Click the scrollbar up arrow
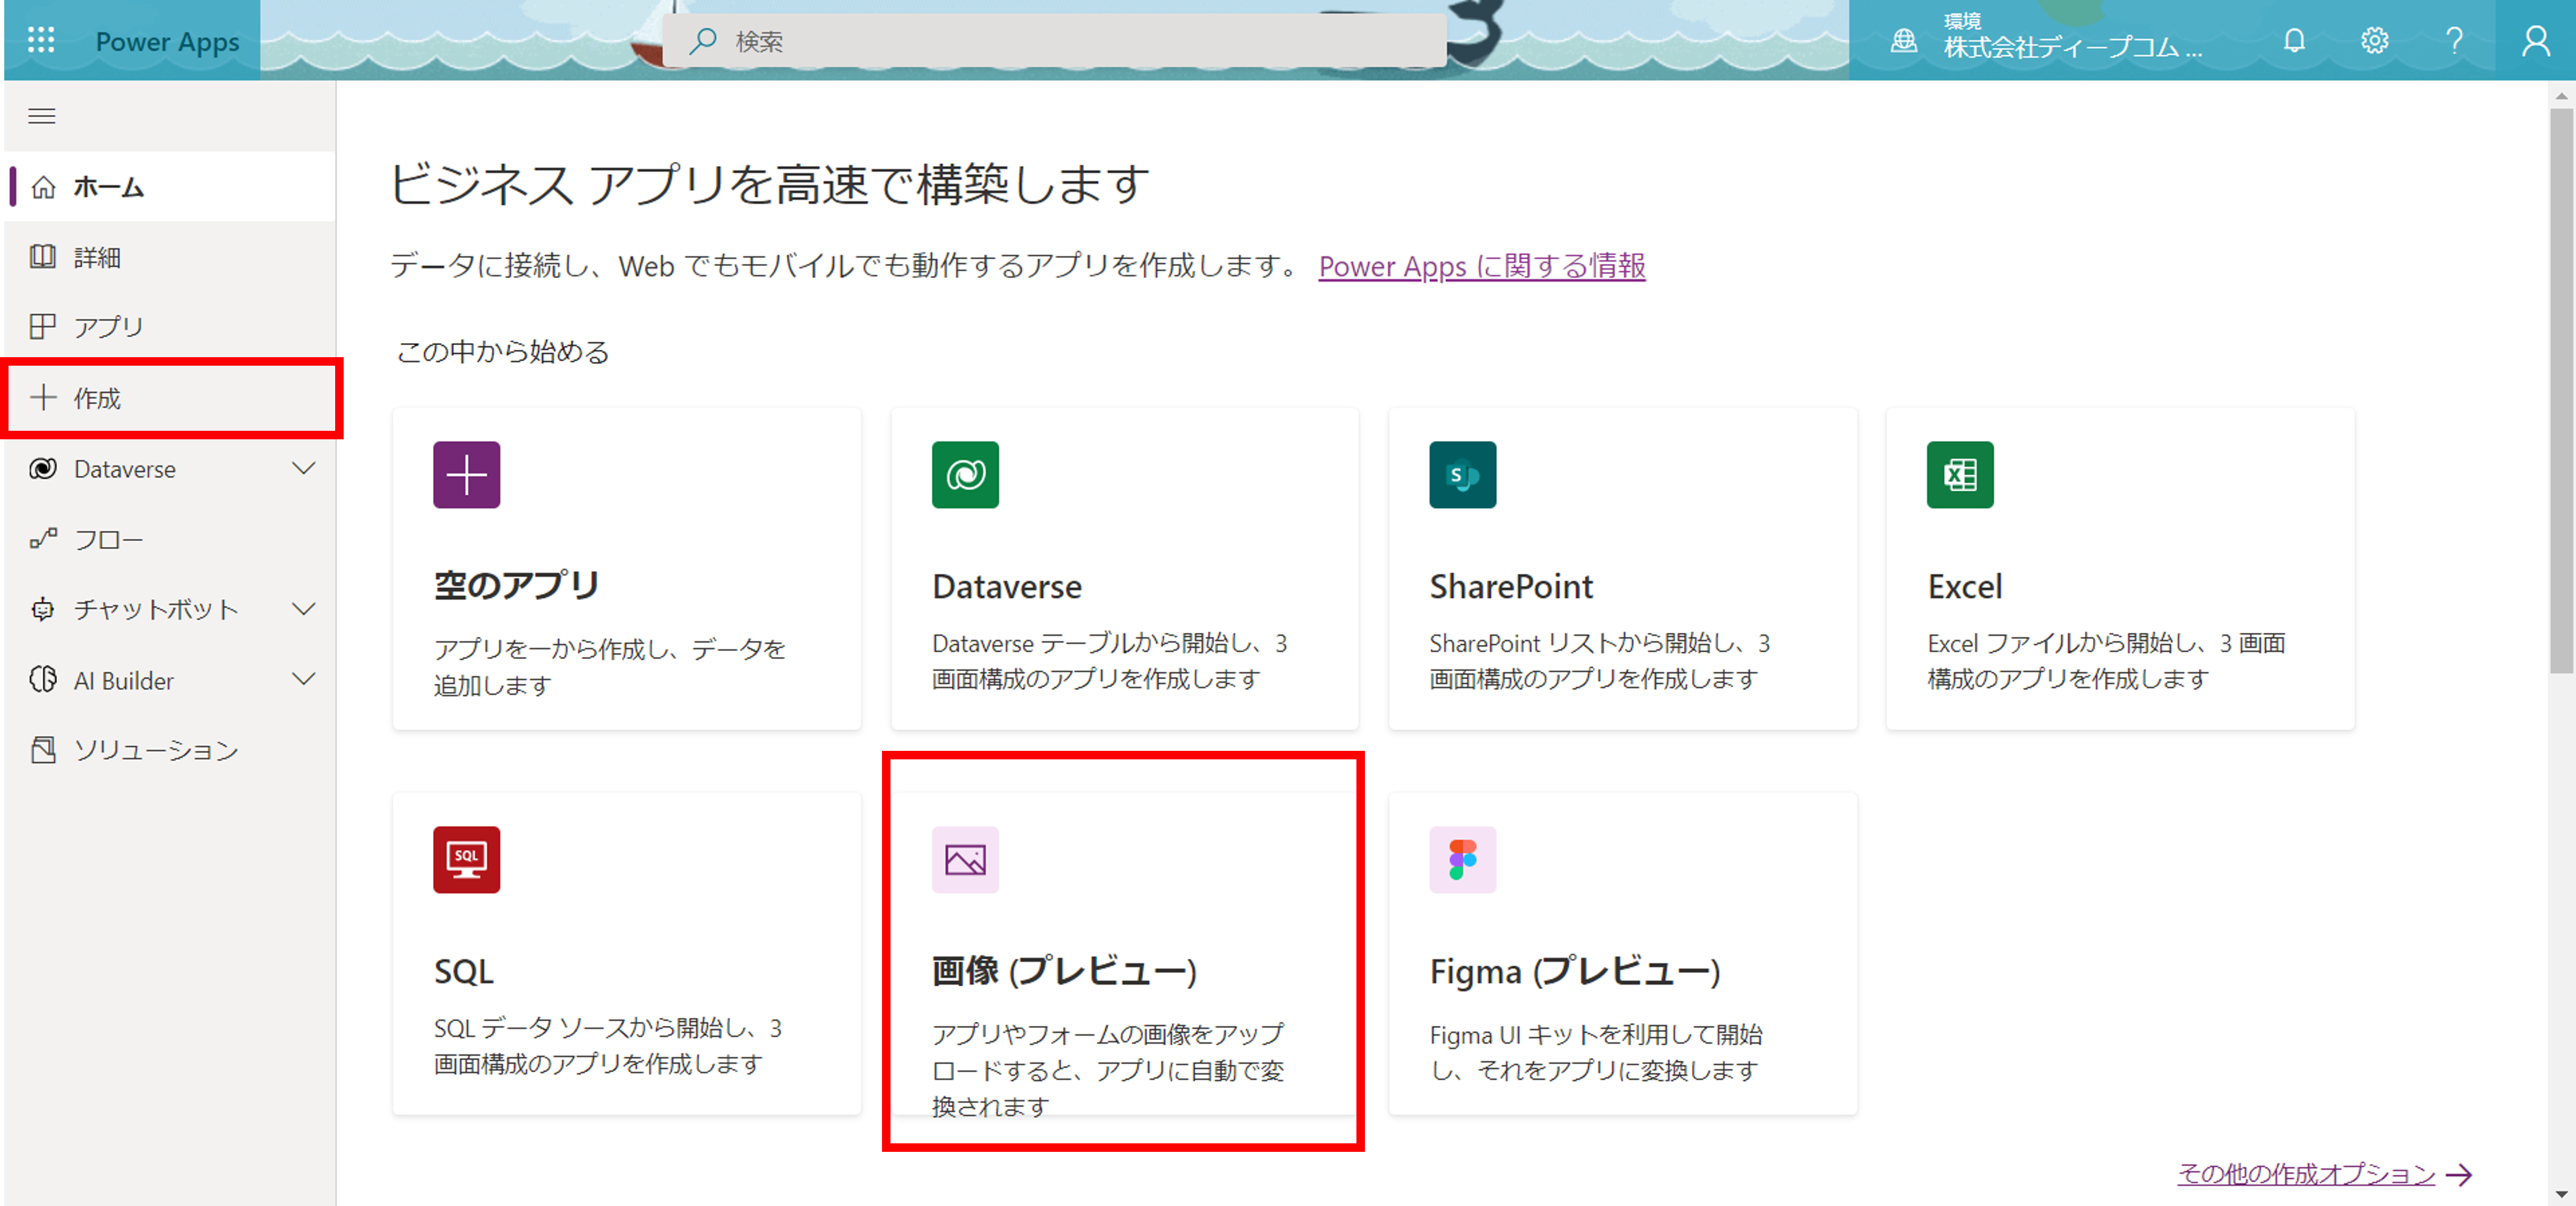The width and height of the screenshot is (2576, 1206). 2560,96
